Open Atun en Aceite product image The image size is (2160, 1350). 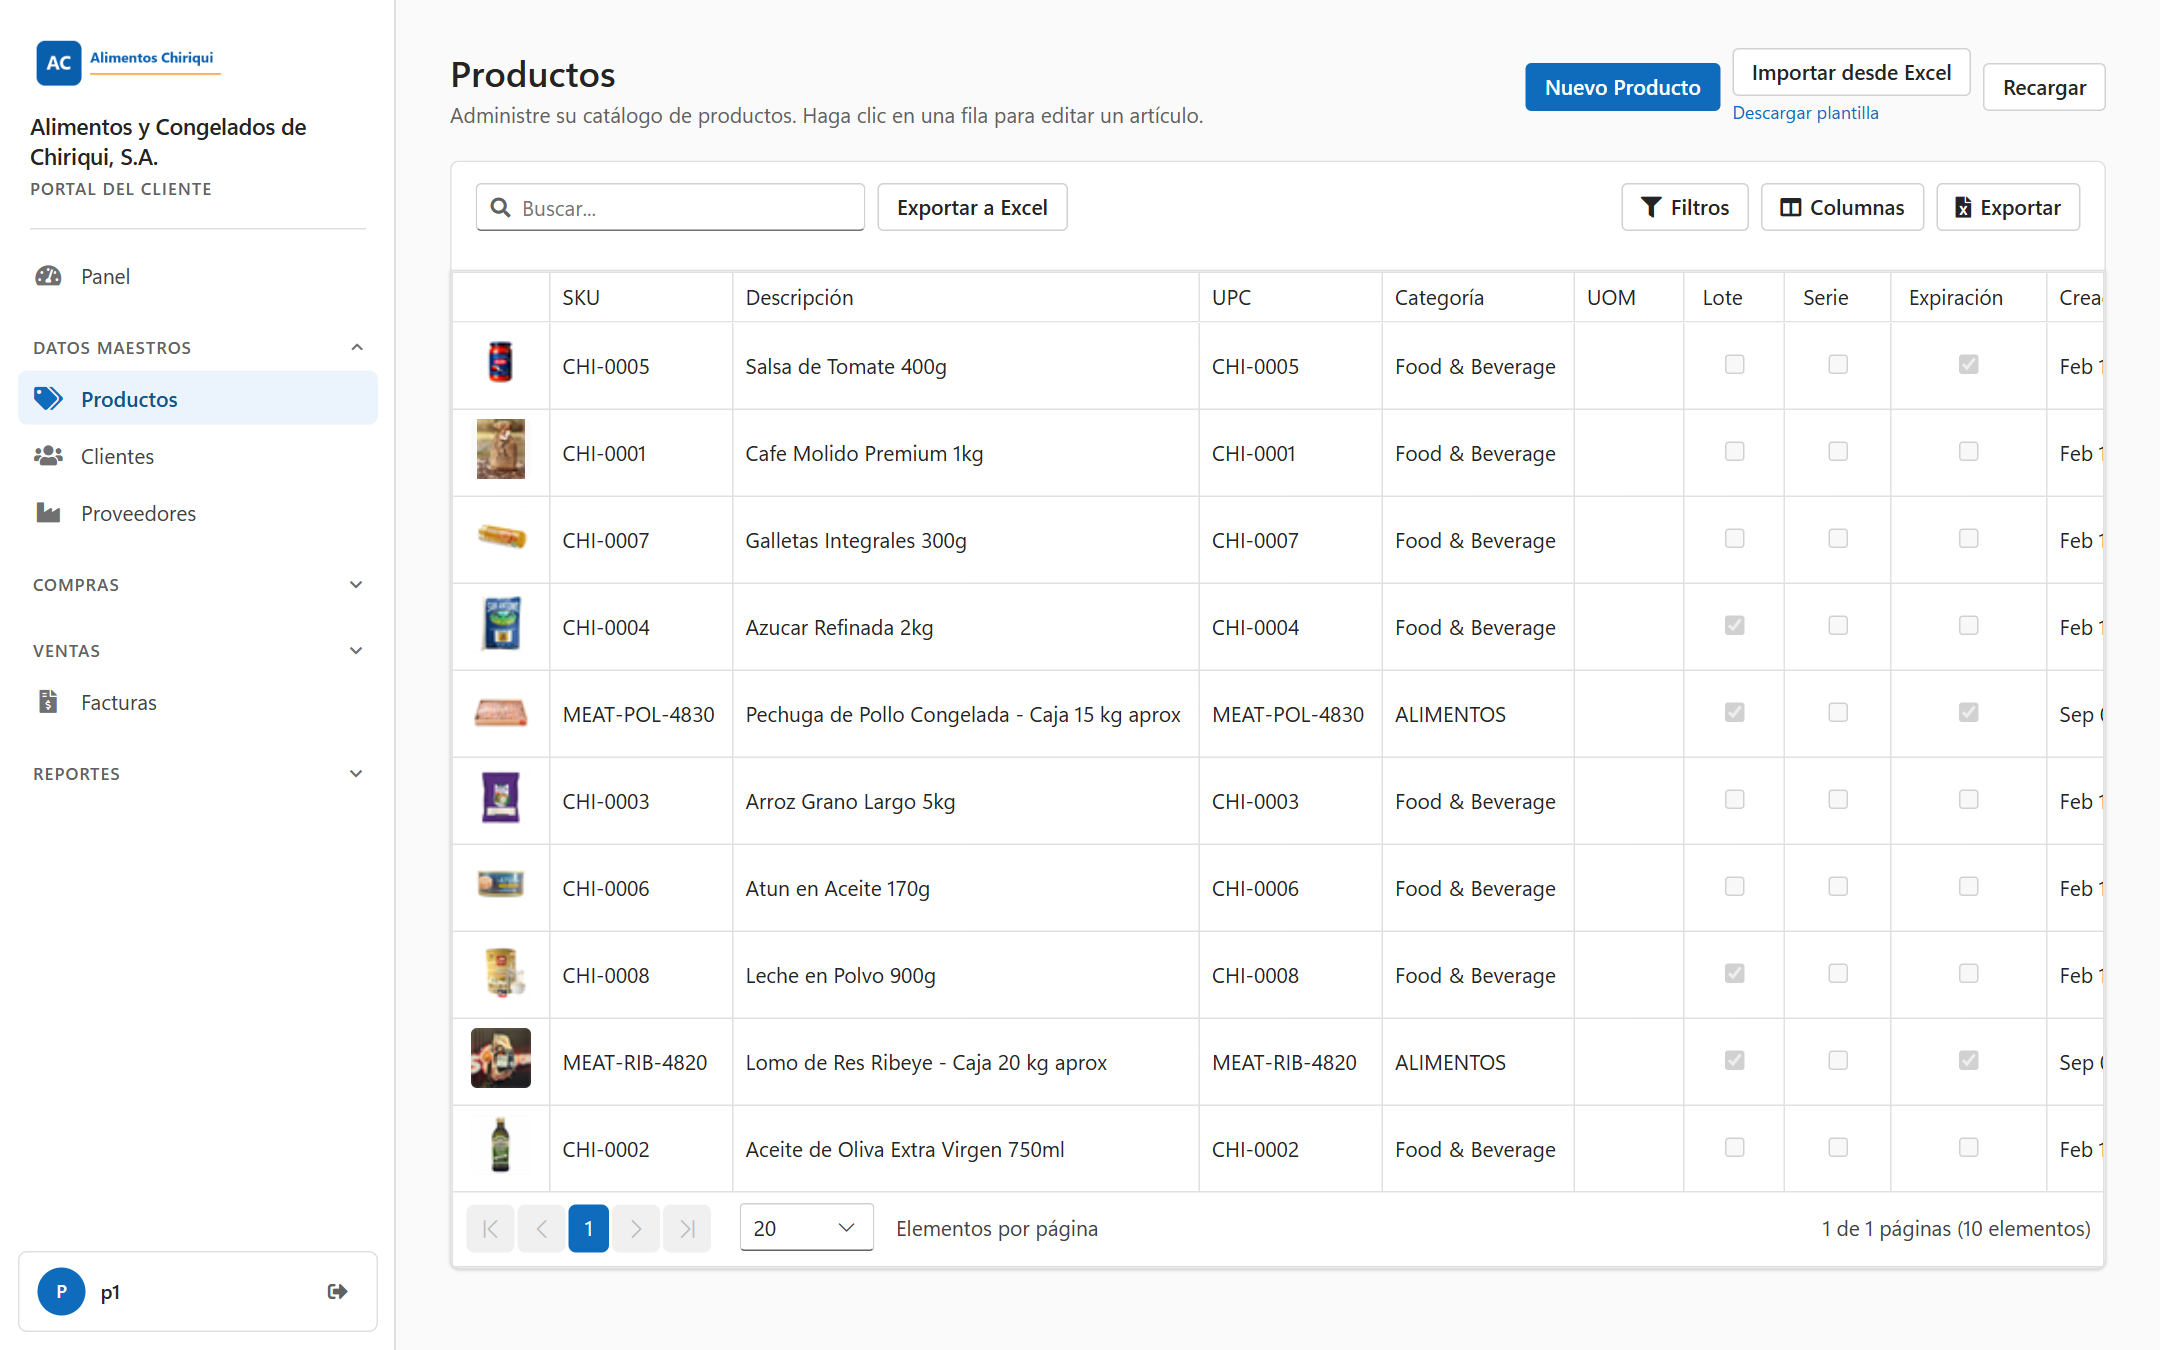tap(500, 883)
